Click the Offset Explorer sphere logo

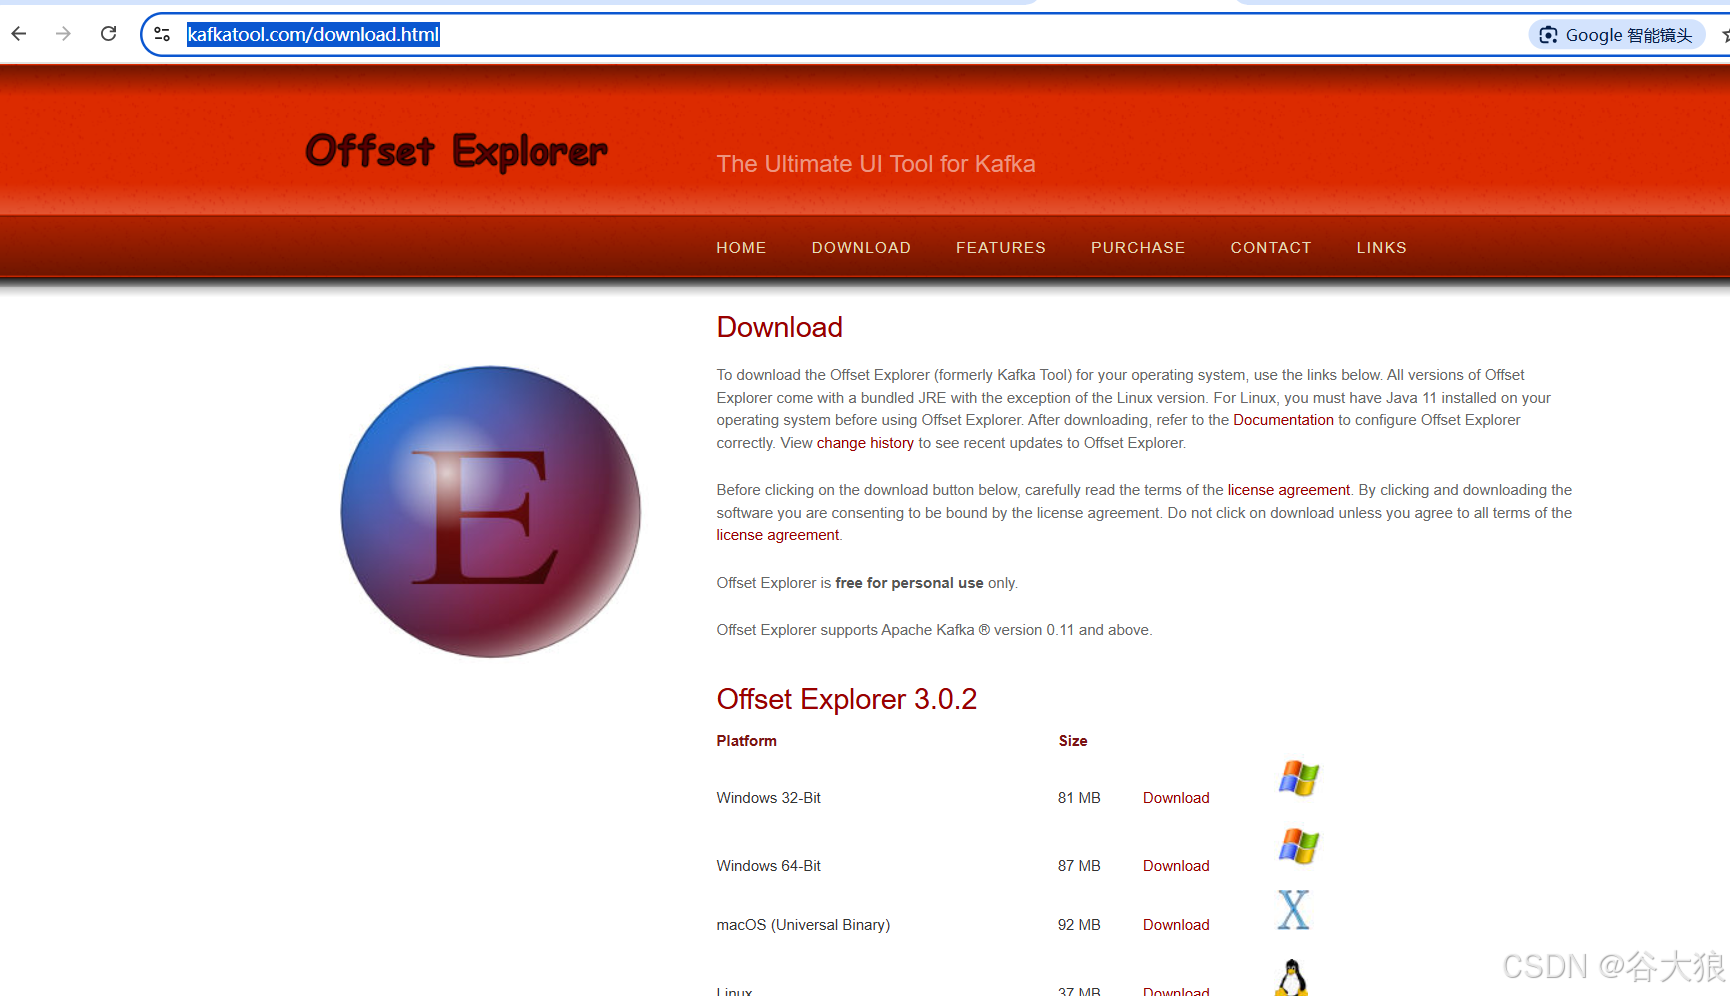point(490,512)
